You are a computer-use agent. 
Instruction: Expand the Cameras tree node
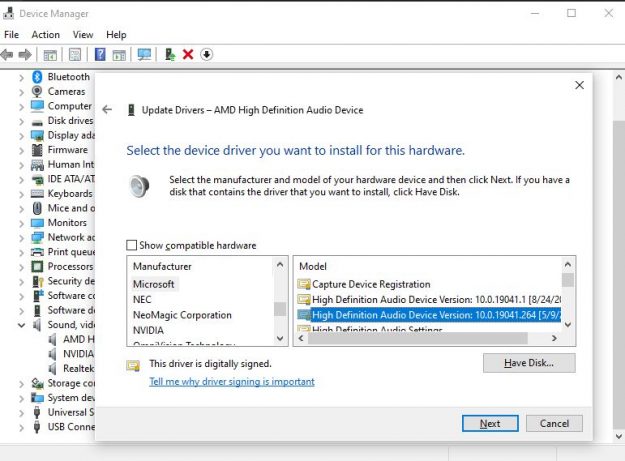(22, 92)
